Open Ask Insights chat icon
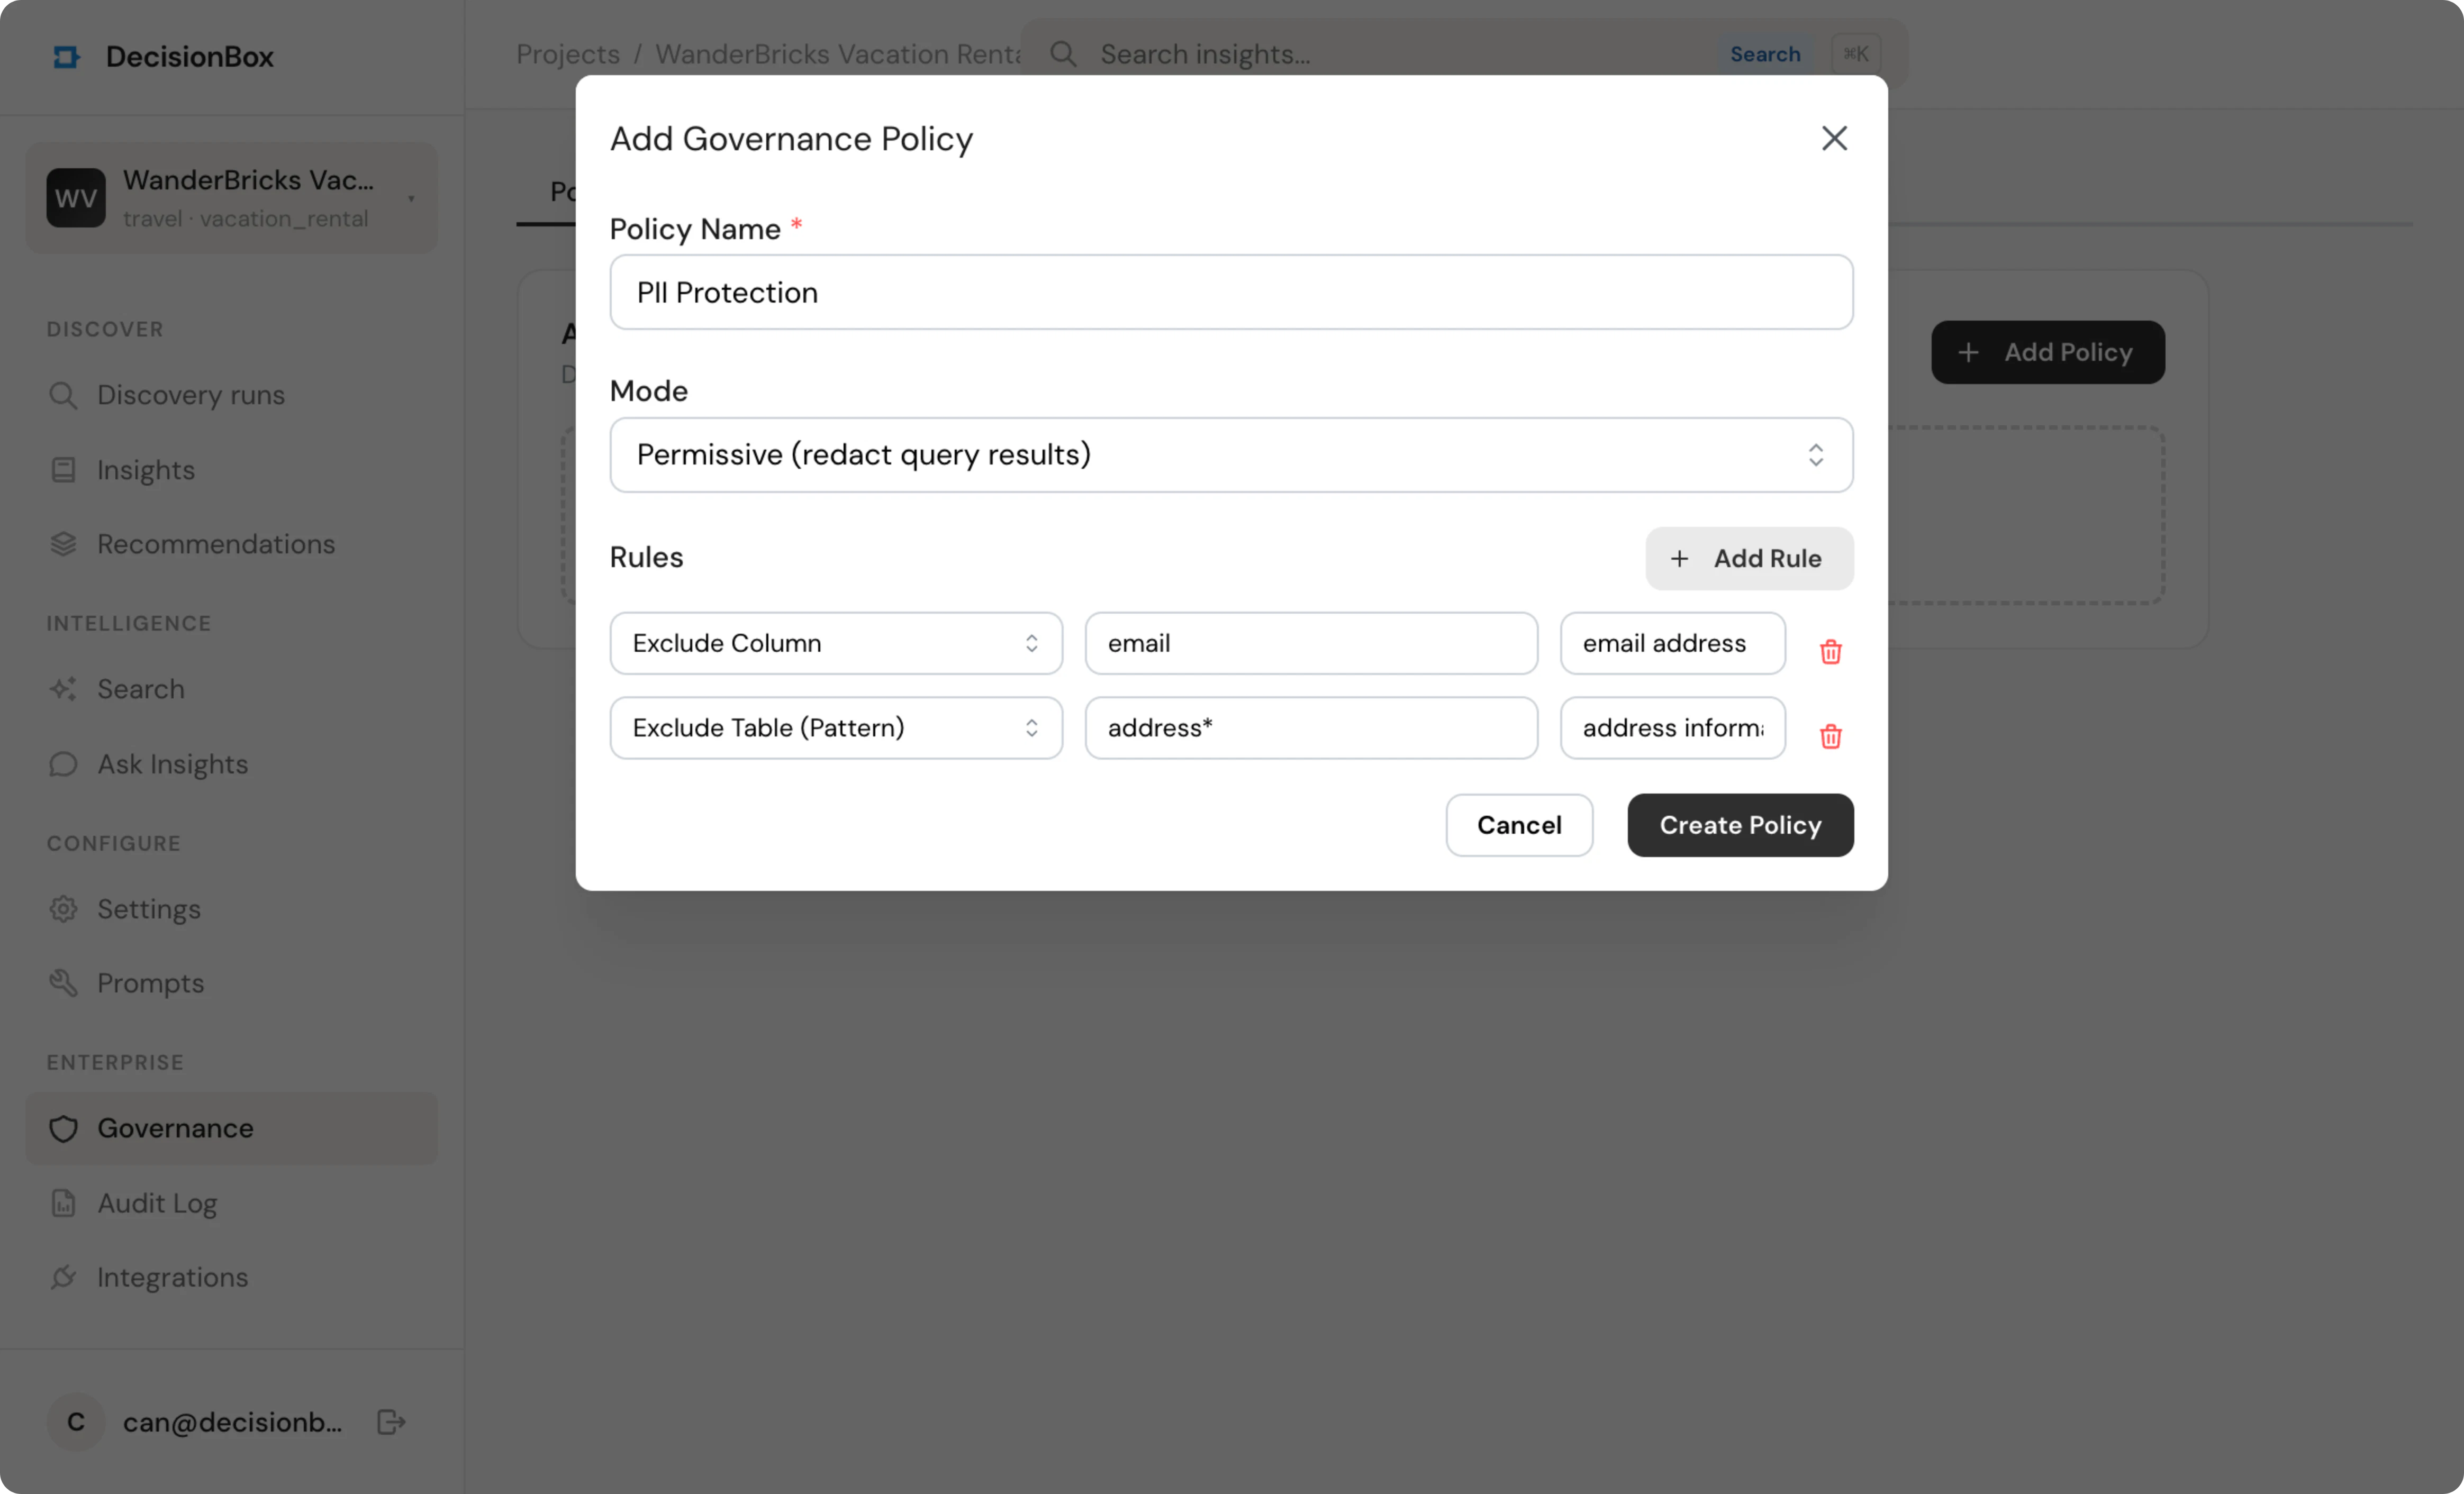This screenshot has height=1494, width=2464. [x=64, y=764]
